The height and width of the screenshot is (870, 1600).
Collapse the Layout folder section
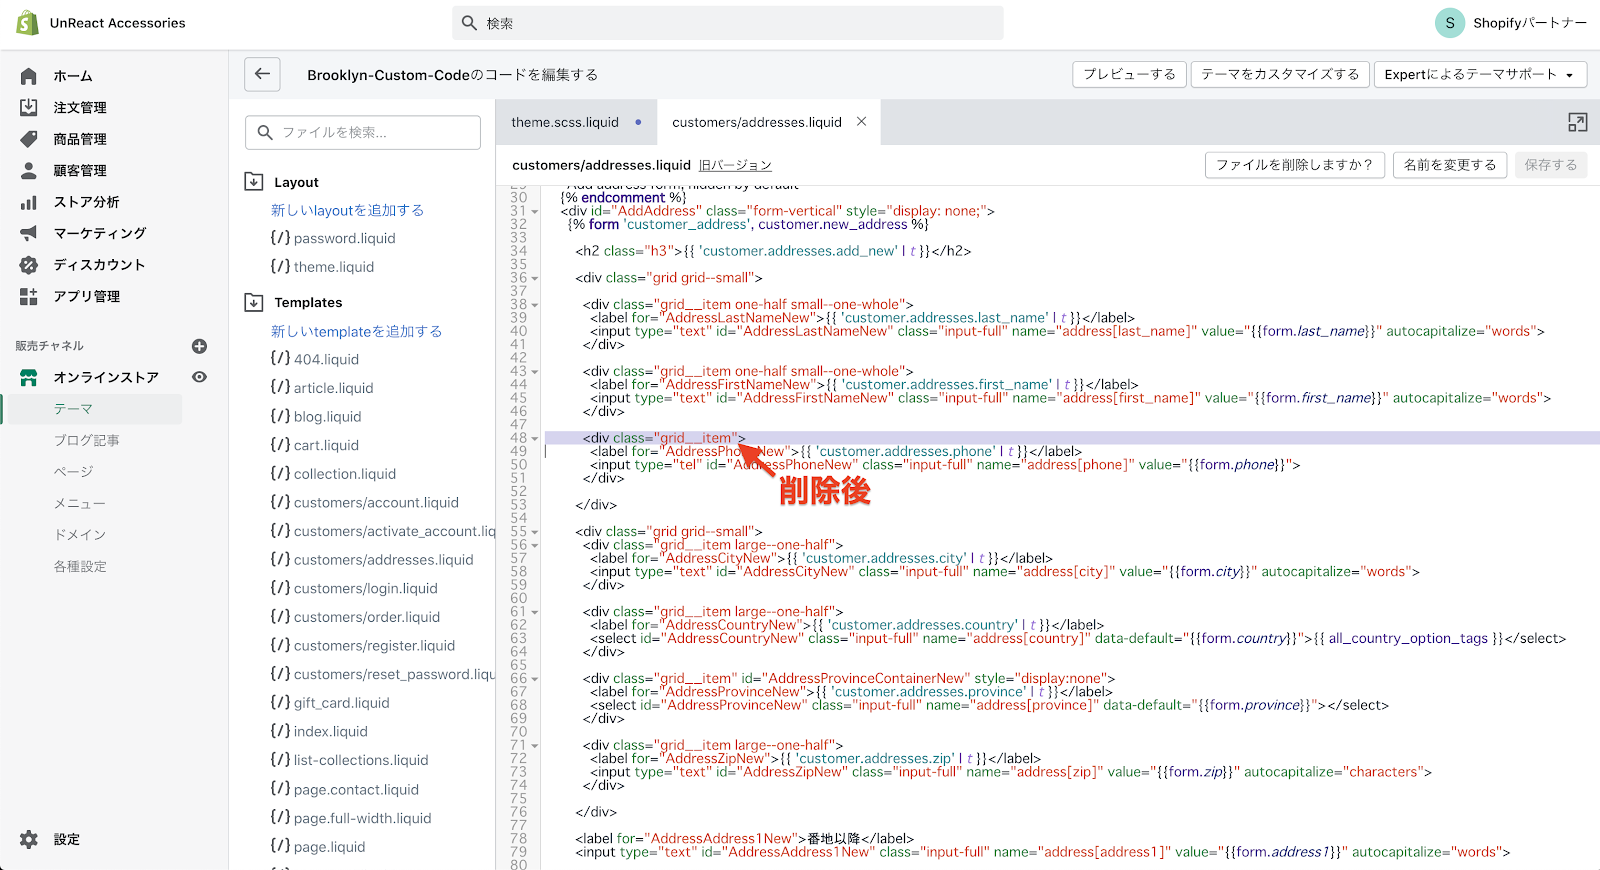(x=254, y=182)
